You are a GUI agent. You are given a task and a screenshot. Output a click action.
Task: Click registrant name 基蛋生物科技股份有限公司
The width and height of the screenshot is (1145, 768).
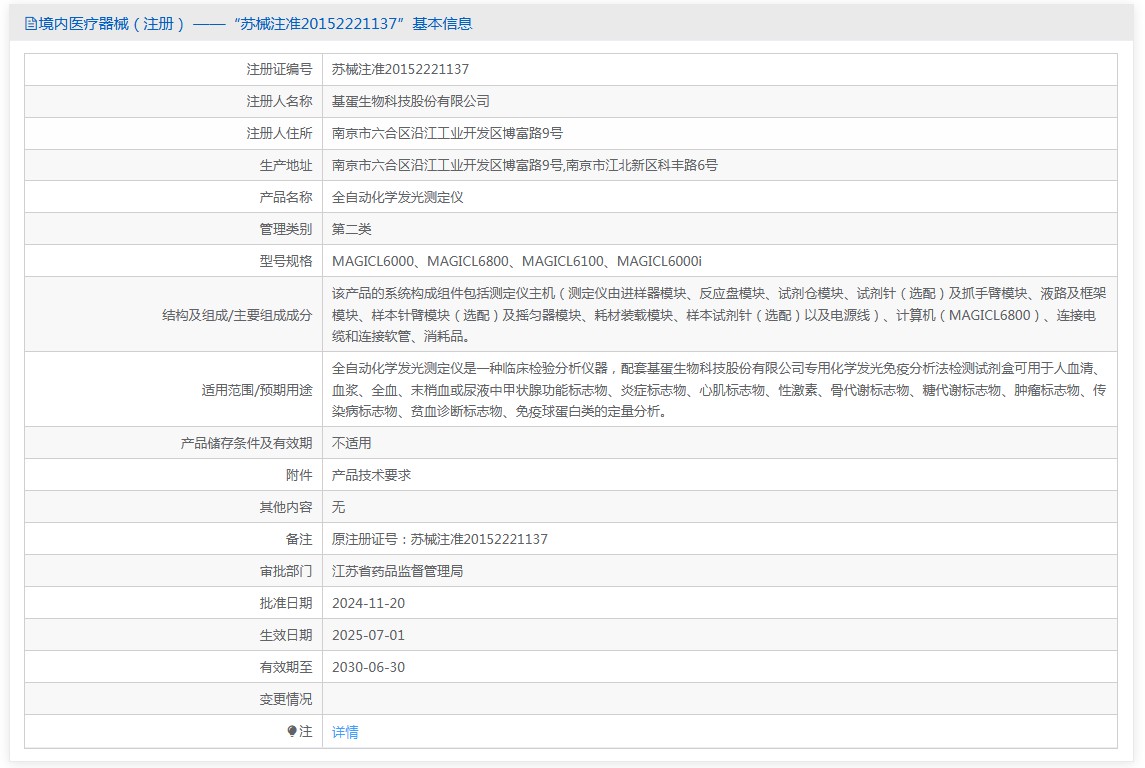[410, 101]
